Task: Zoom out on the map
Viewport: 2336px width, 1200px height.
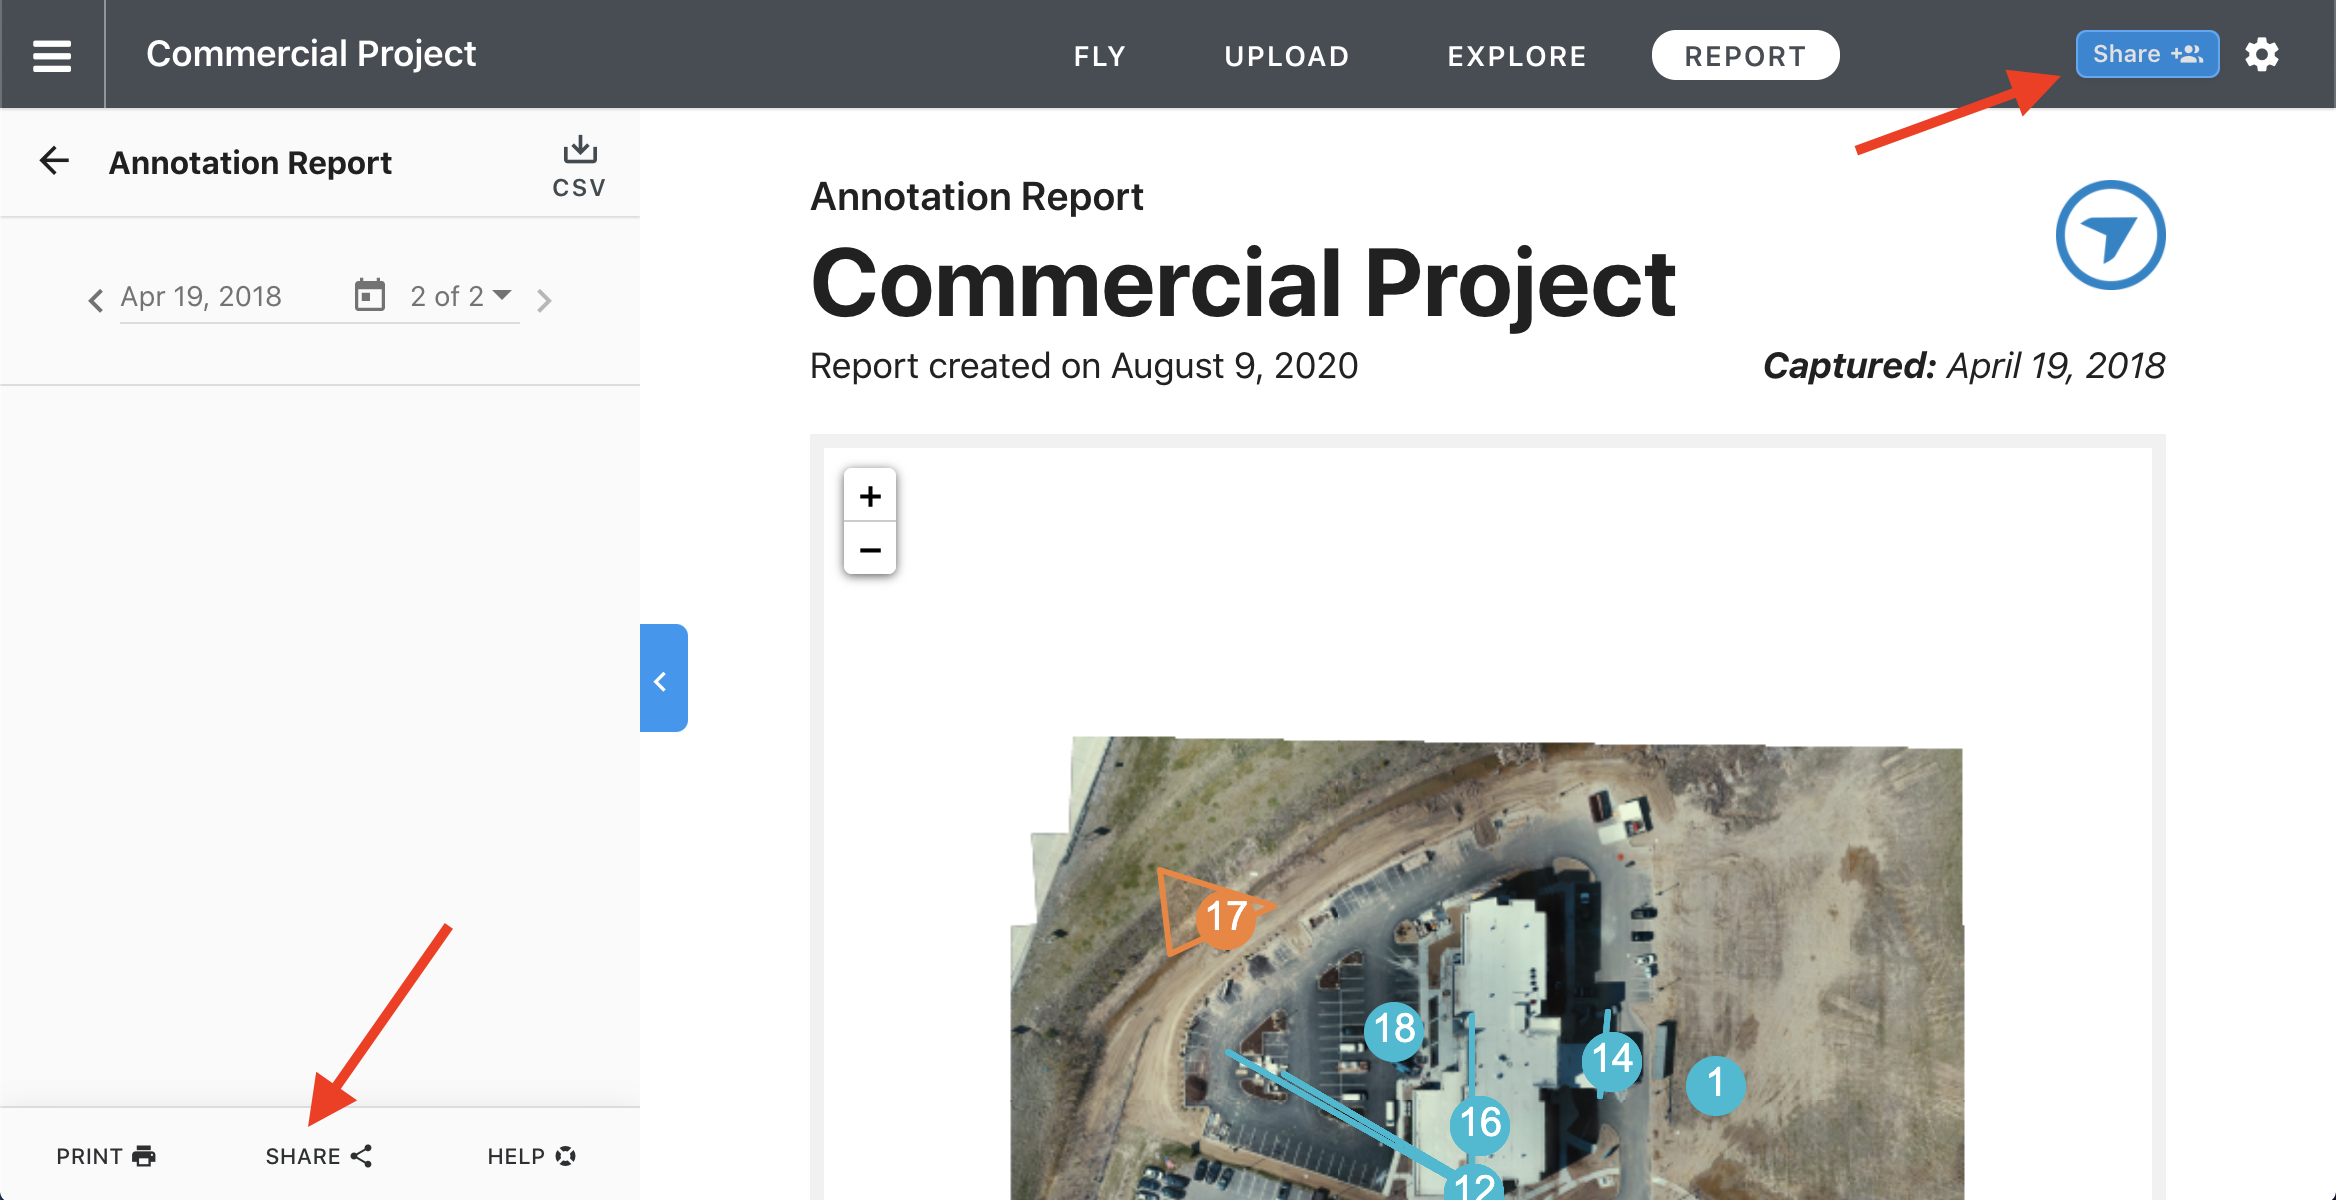Action: [x=870, y=549]
